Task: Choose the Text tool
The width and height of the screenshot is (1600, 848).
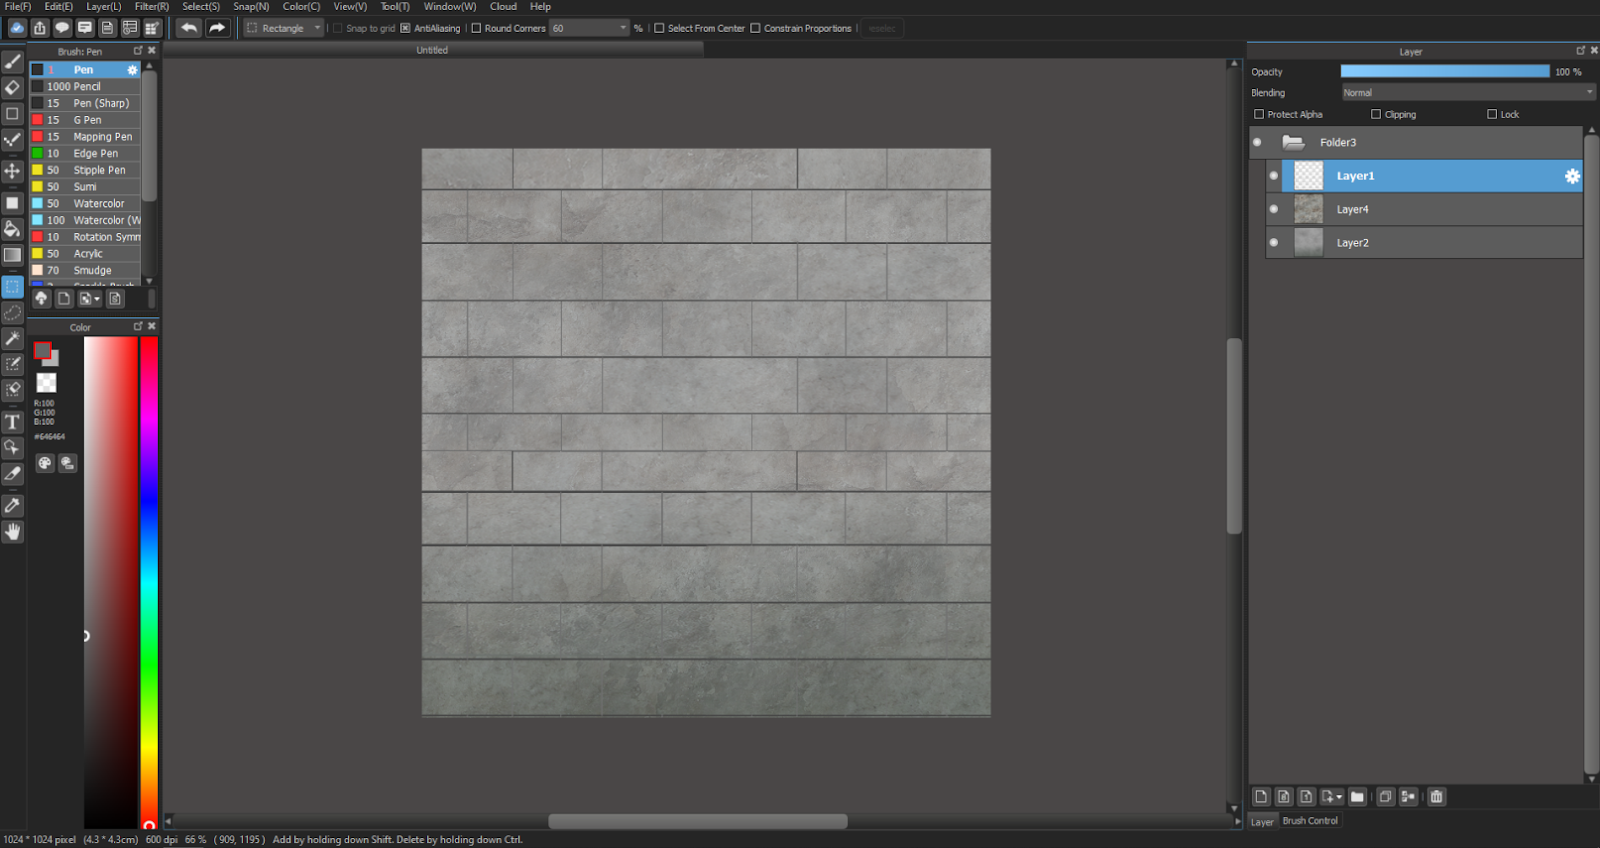Action: [x=12, y=422]
